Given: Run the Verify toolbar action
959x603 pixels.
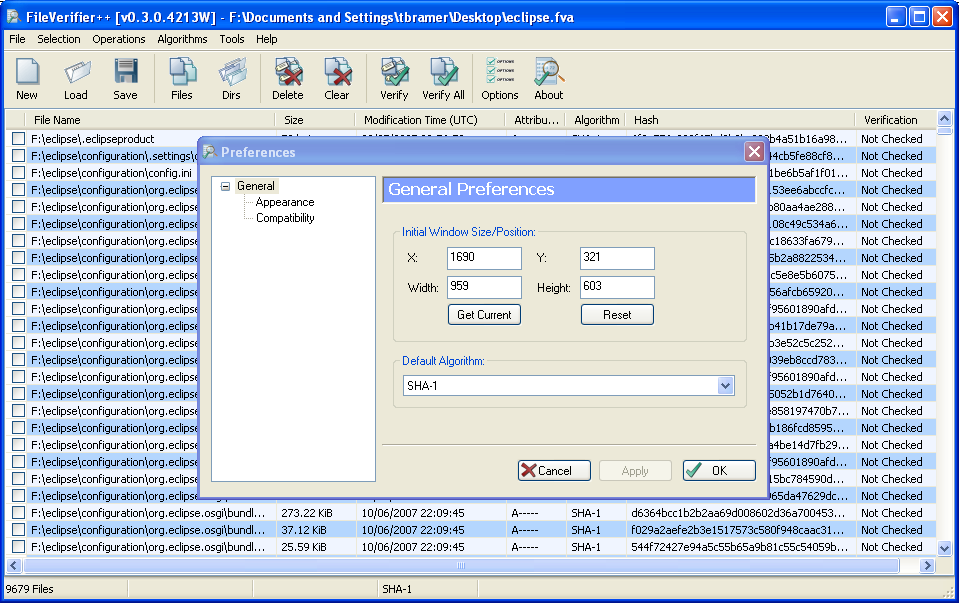Looking at the screenshot, I should (x=394, y=78).
